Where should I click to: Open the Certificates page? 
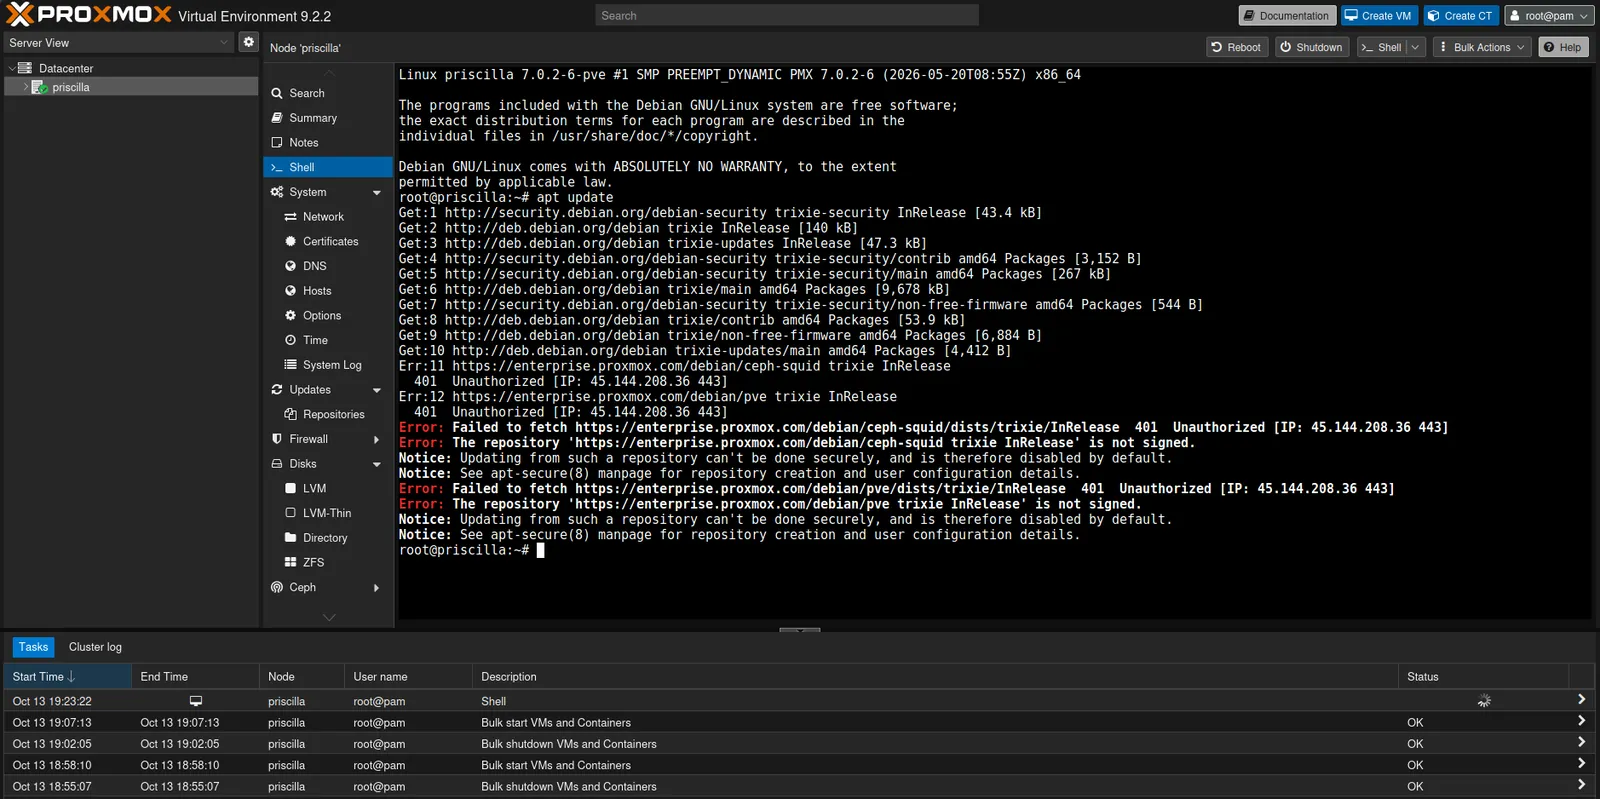(328, 242)
